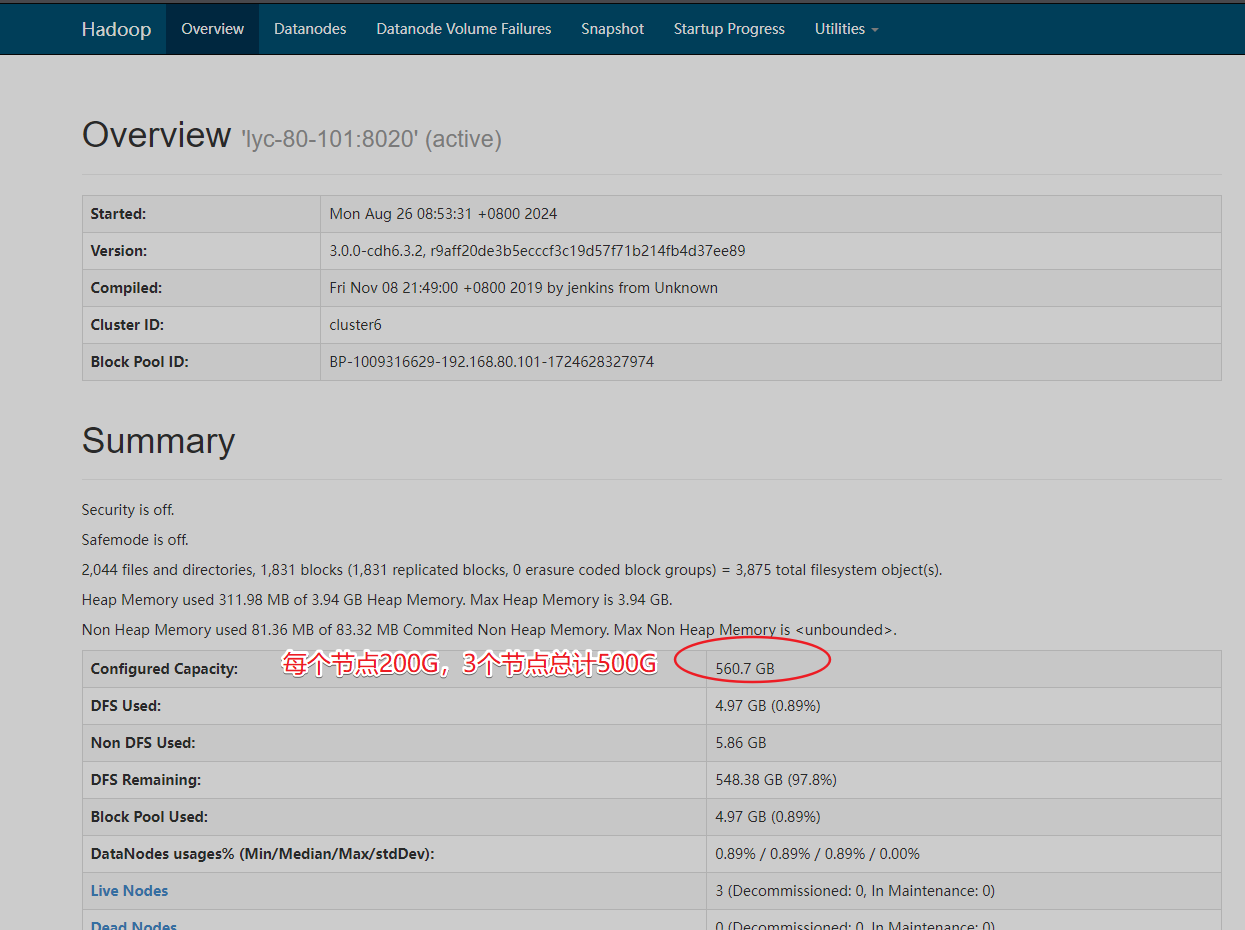Switch to the Overview tab
This screenshot has width=1245, height=930.
point(212,29)
